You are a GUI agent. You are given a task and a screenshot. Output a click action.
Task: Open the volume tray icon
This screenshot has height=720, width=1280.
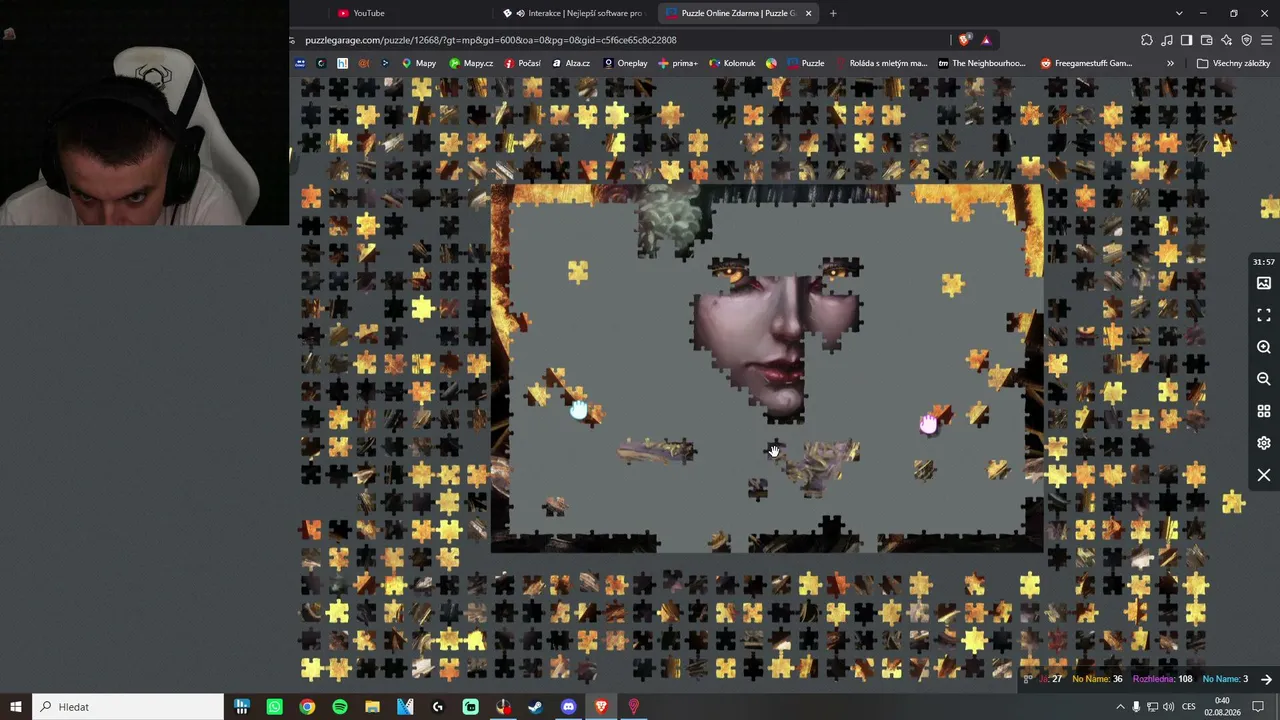1169,707
